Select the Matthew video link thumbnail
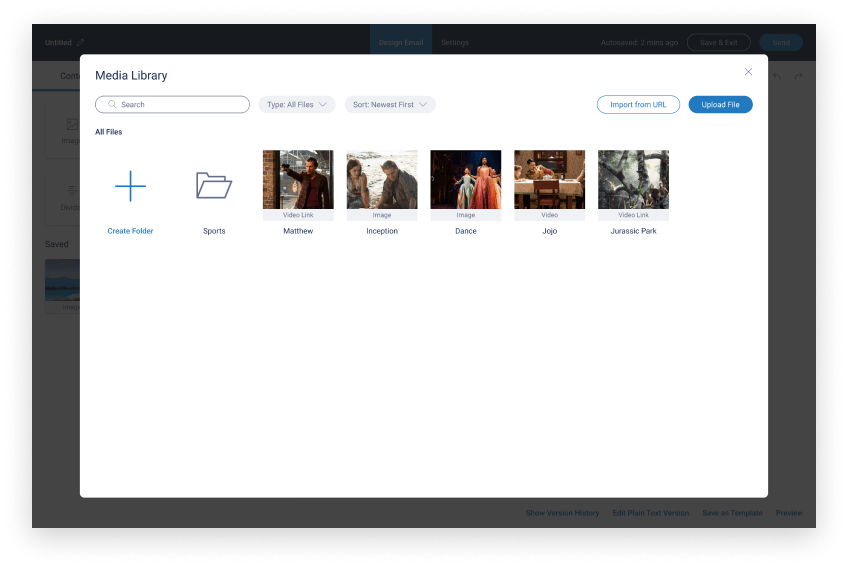The width and height of the screenshot is (848, 568). point(298,180)
